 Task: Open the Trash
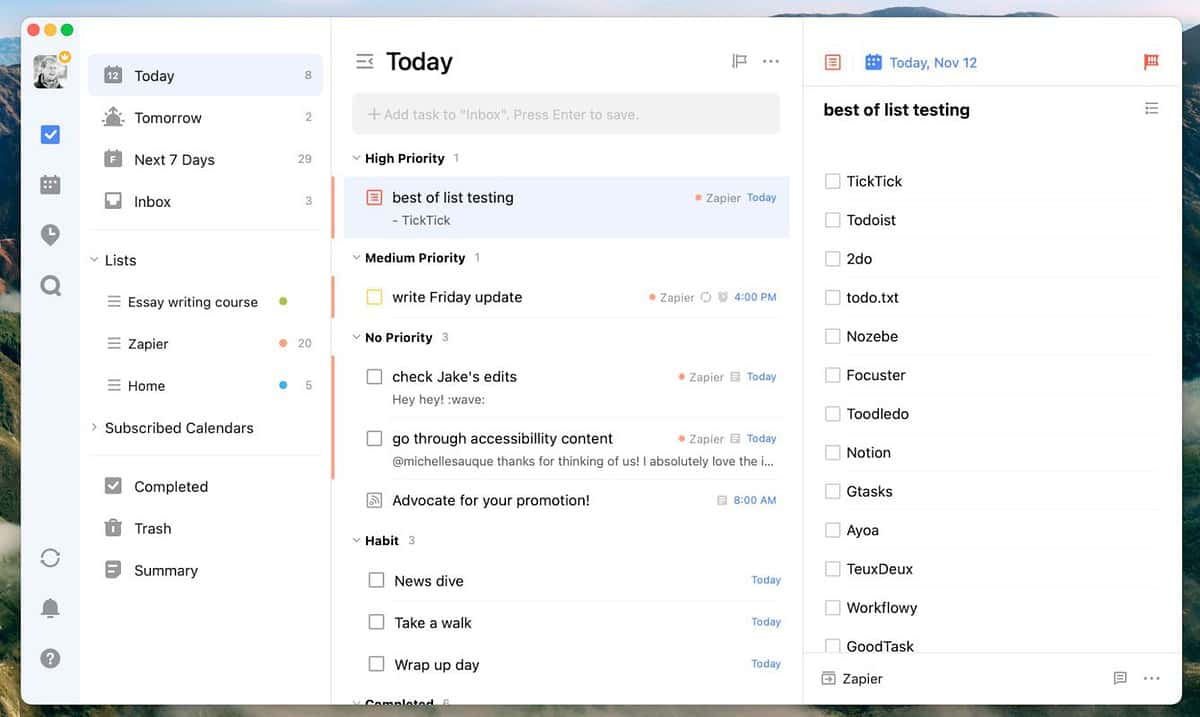tap(205, 528)
